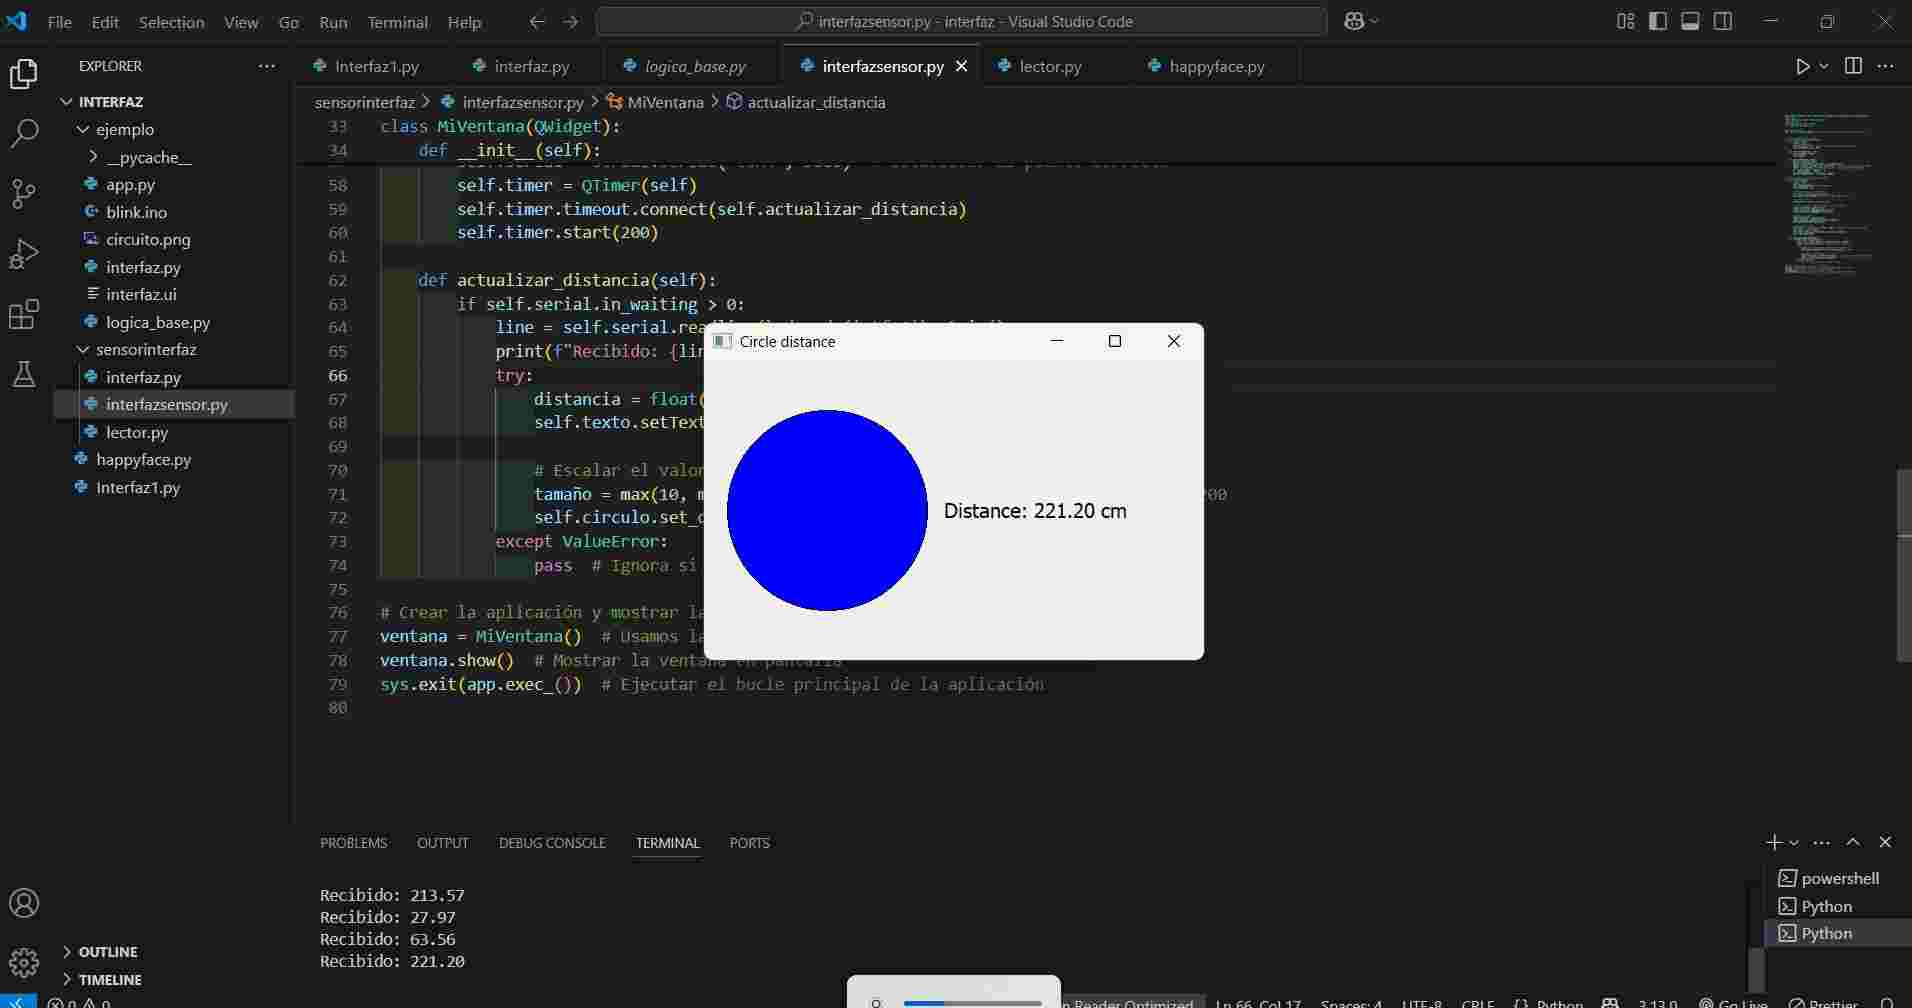1912x1008 pixels.
Task: Click the command center search field
Action: (x=961, y=21)
